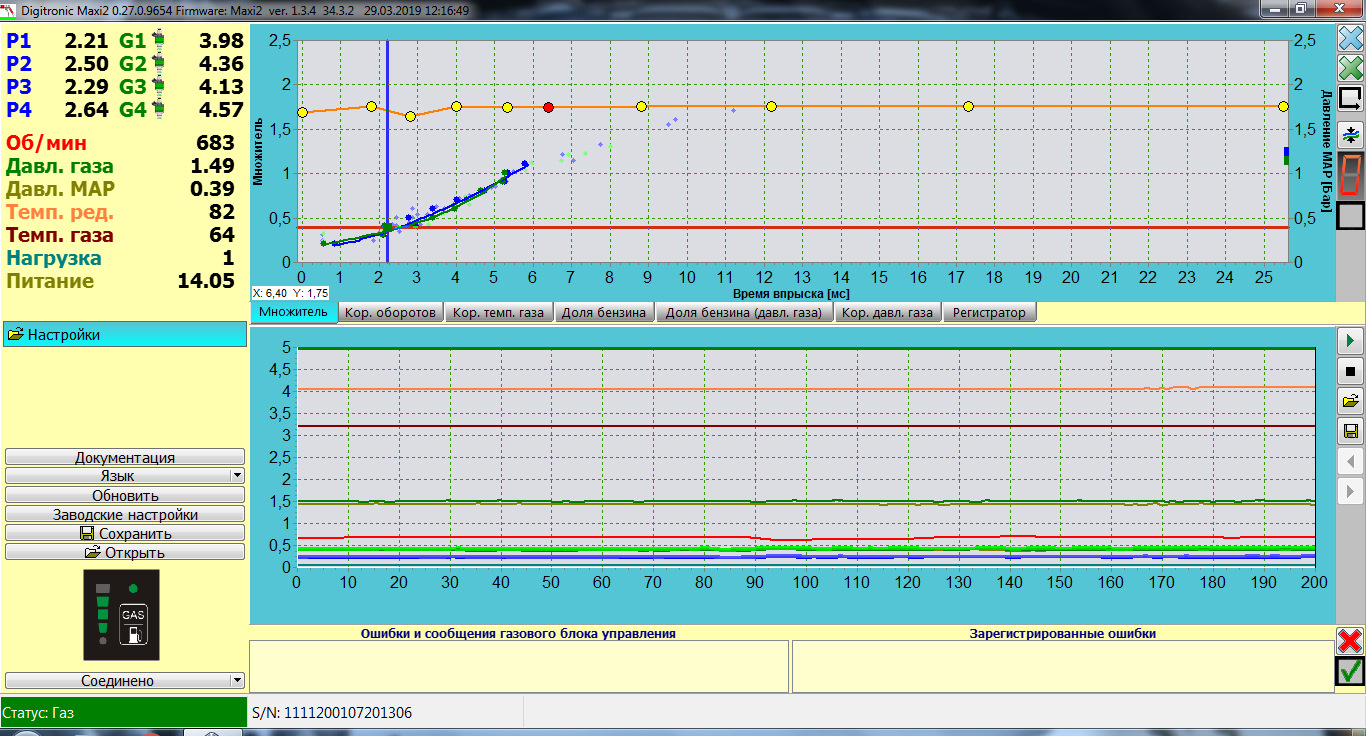Screen dimensions: 1366x736
Task: Click the P2 petrol injector label
Action: coord(19,64)
